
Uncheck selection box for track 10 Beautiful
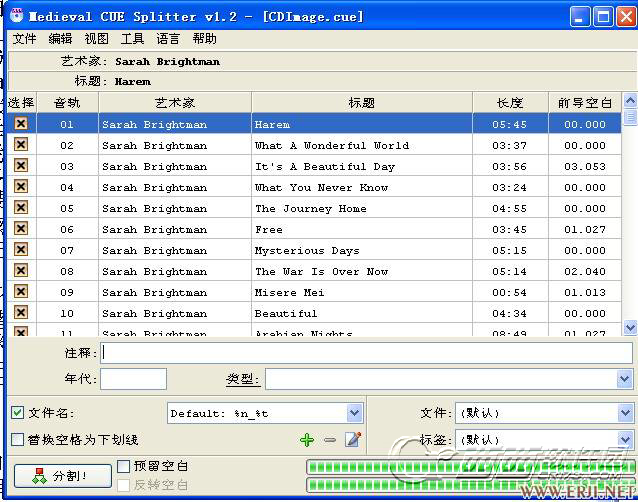click(21, 312)
